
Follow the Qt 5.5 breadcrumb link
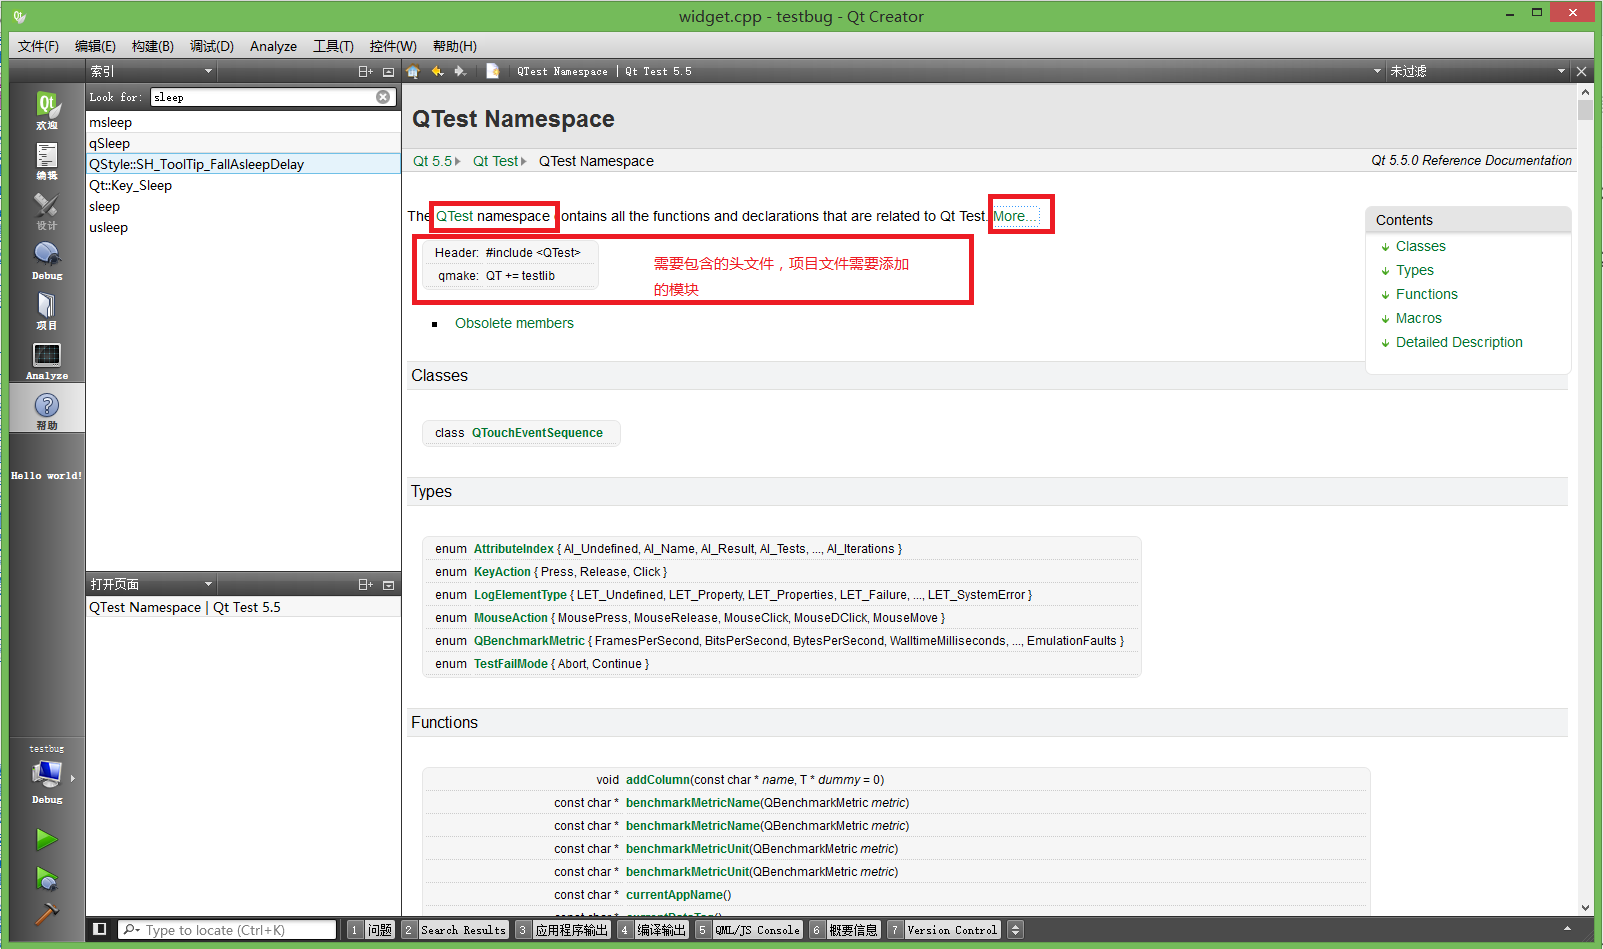pos(432,161)
